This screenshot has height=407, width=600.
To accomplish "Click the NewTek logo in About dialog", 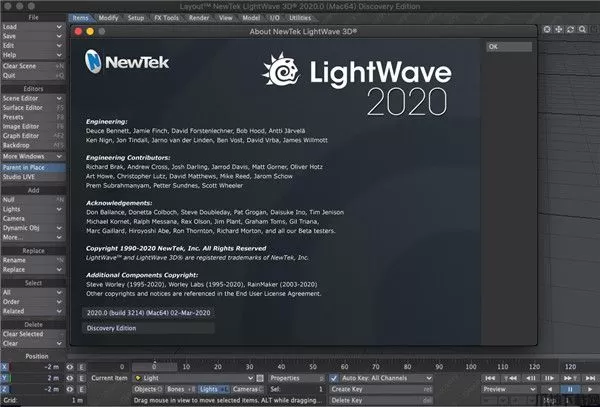I will tap(127, 62).
